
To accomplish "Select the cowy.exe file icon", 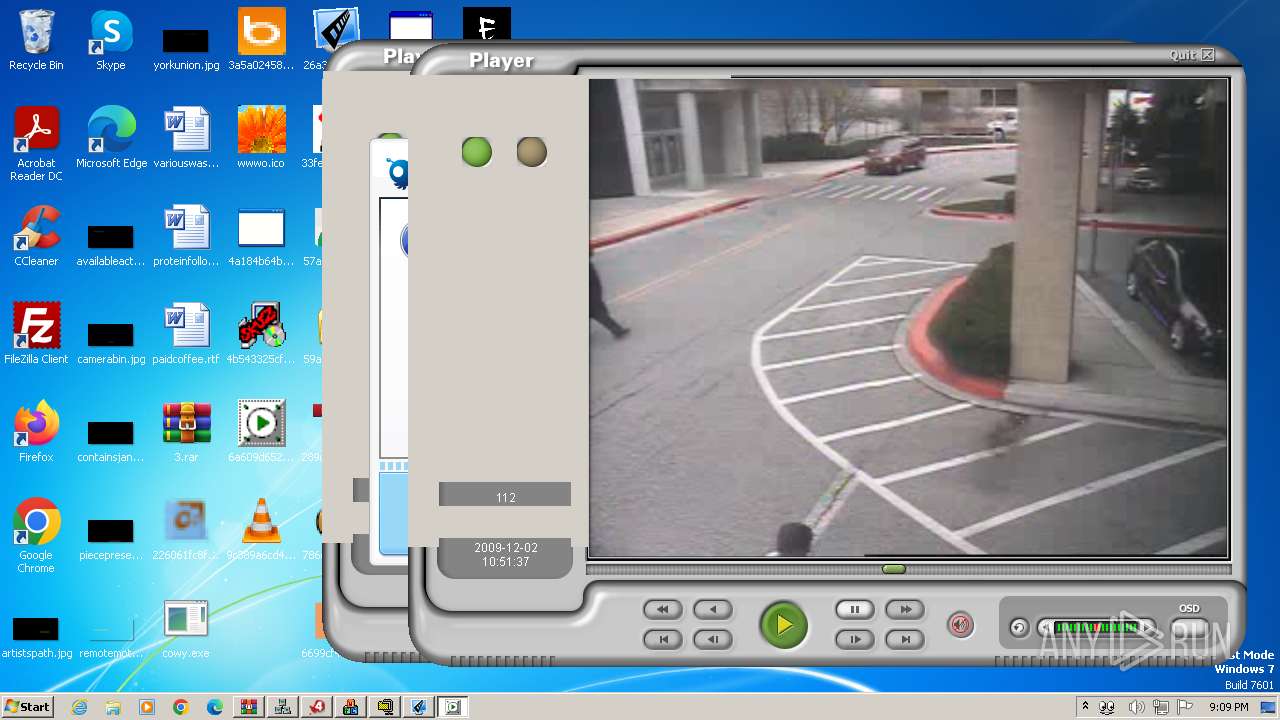I will [x=186, y=630].
